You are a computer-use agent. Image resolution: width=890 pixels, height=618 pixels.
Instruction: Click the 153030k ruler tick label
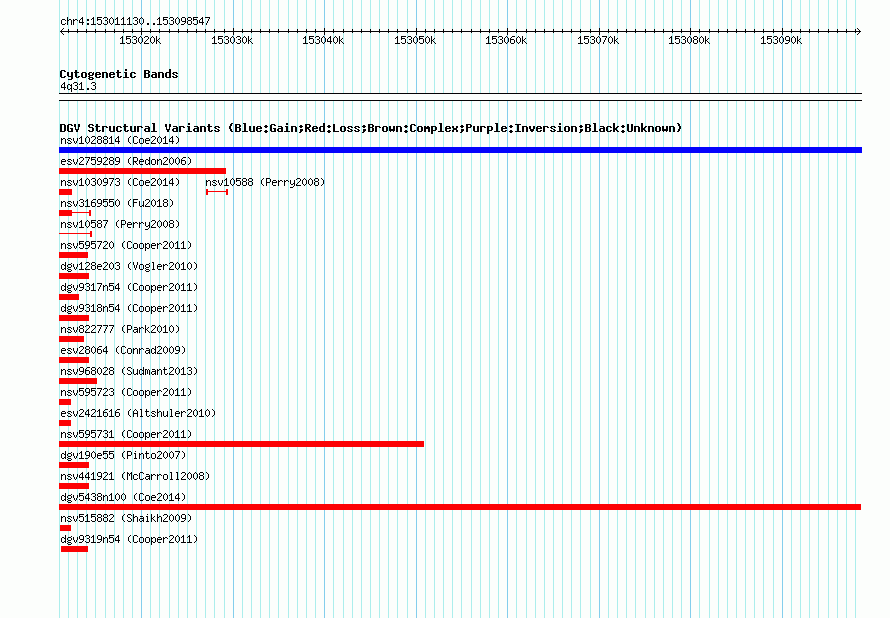point(232,40)
